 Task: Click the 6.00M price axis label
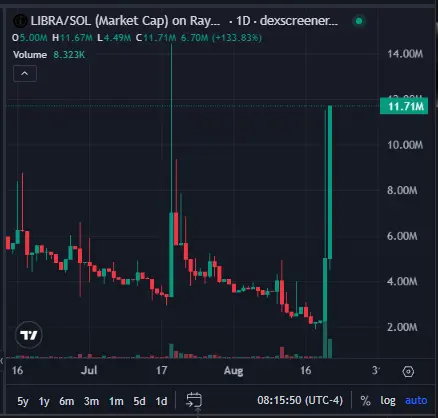(x=402, y=236)
